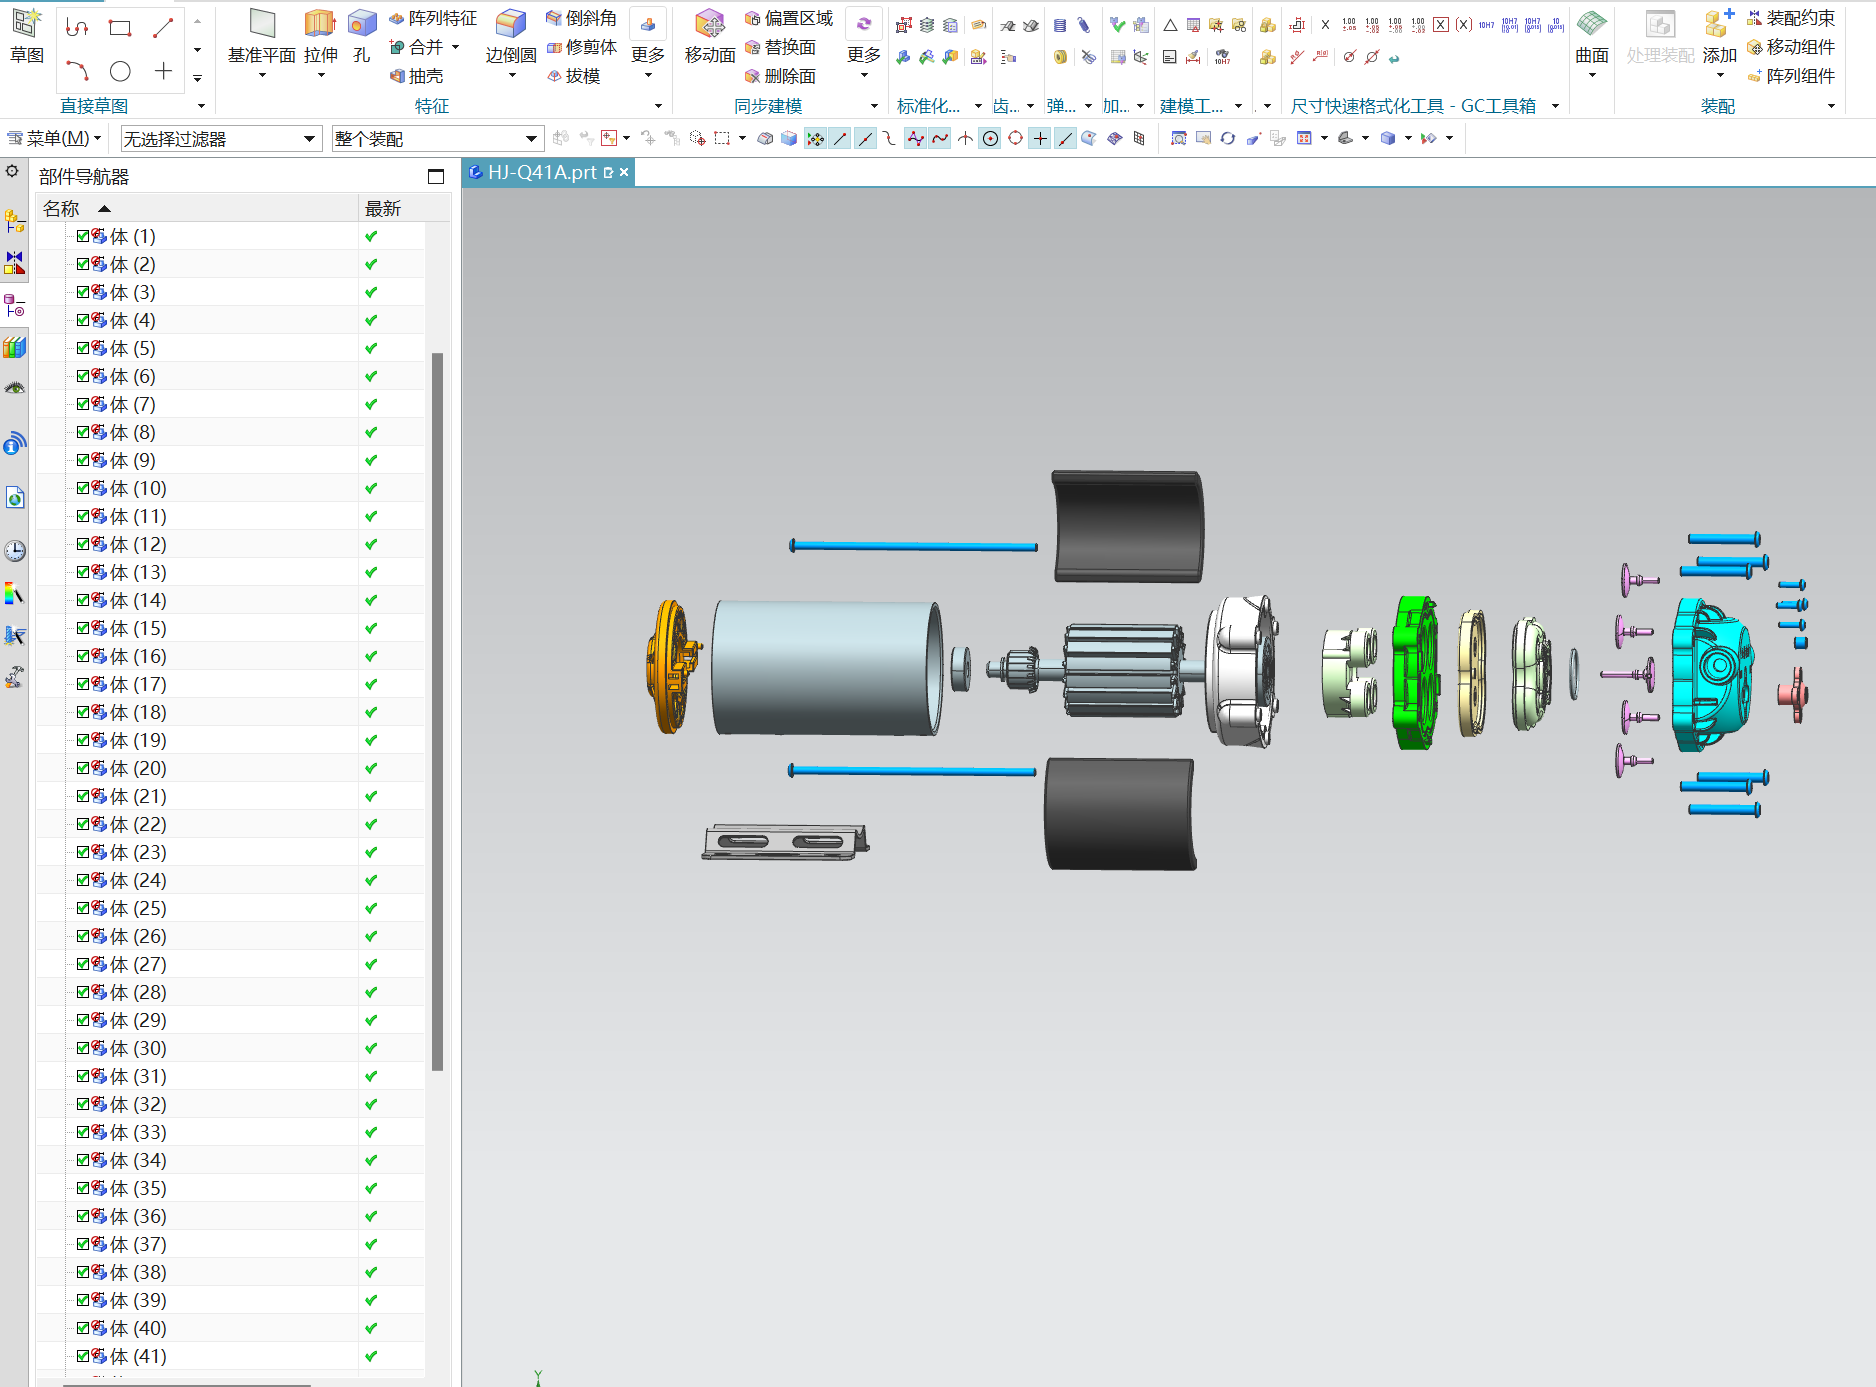Activate the 拔模 draft tool

click(x=574, y=76)
